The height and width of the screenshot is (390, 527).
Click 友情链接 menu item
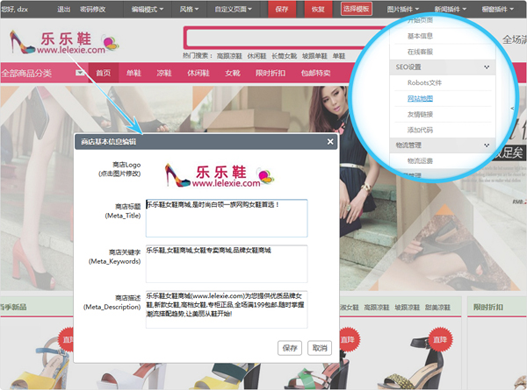(x=420, y=114)
